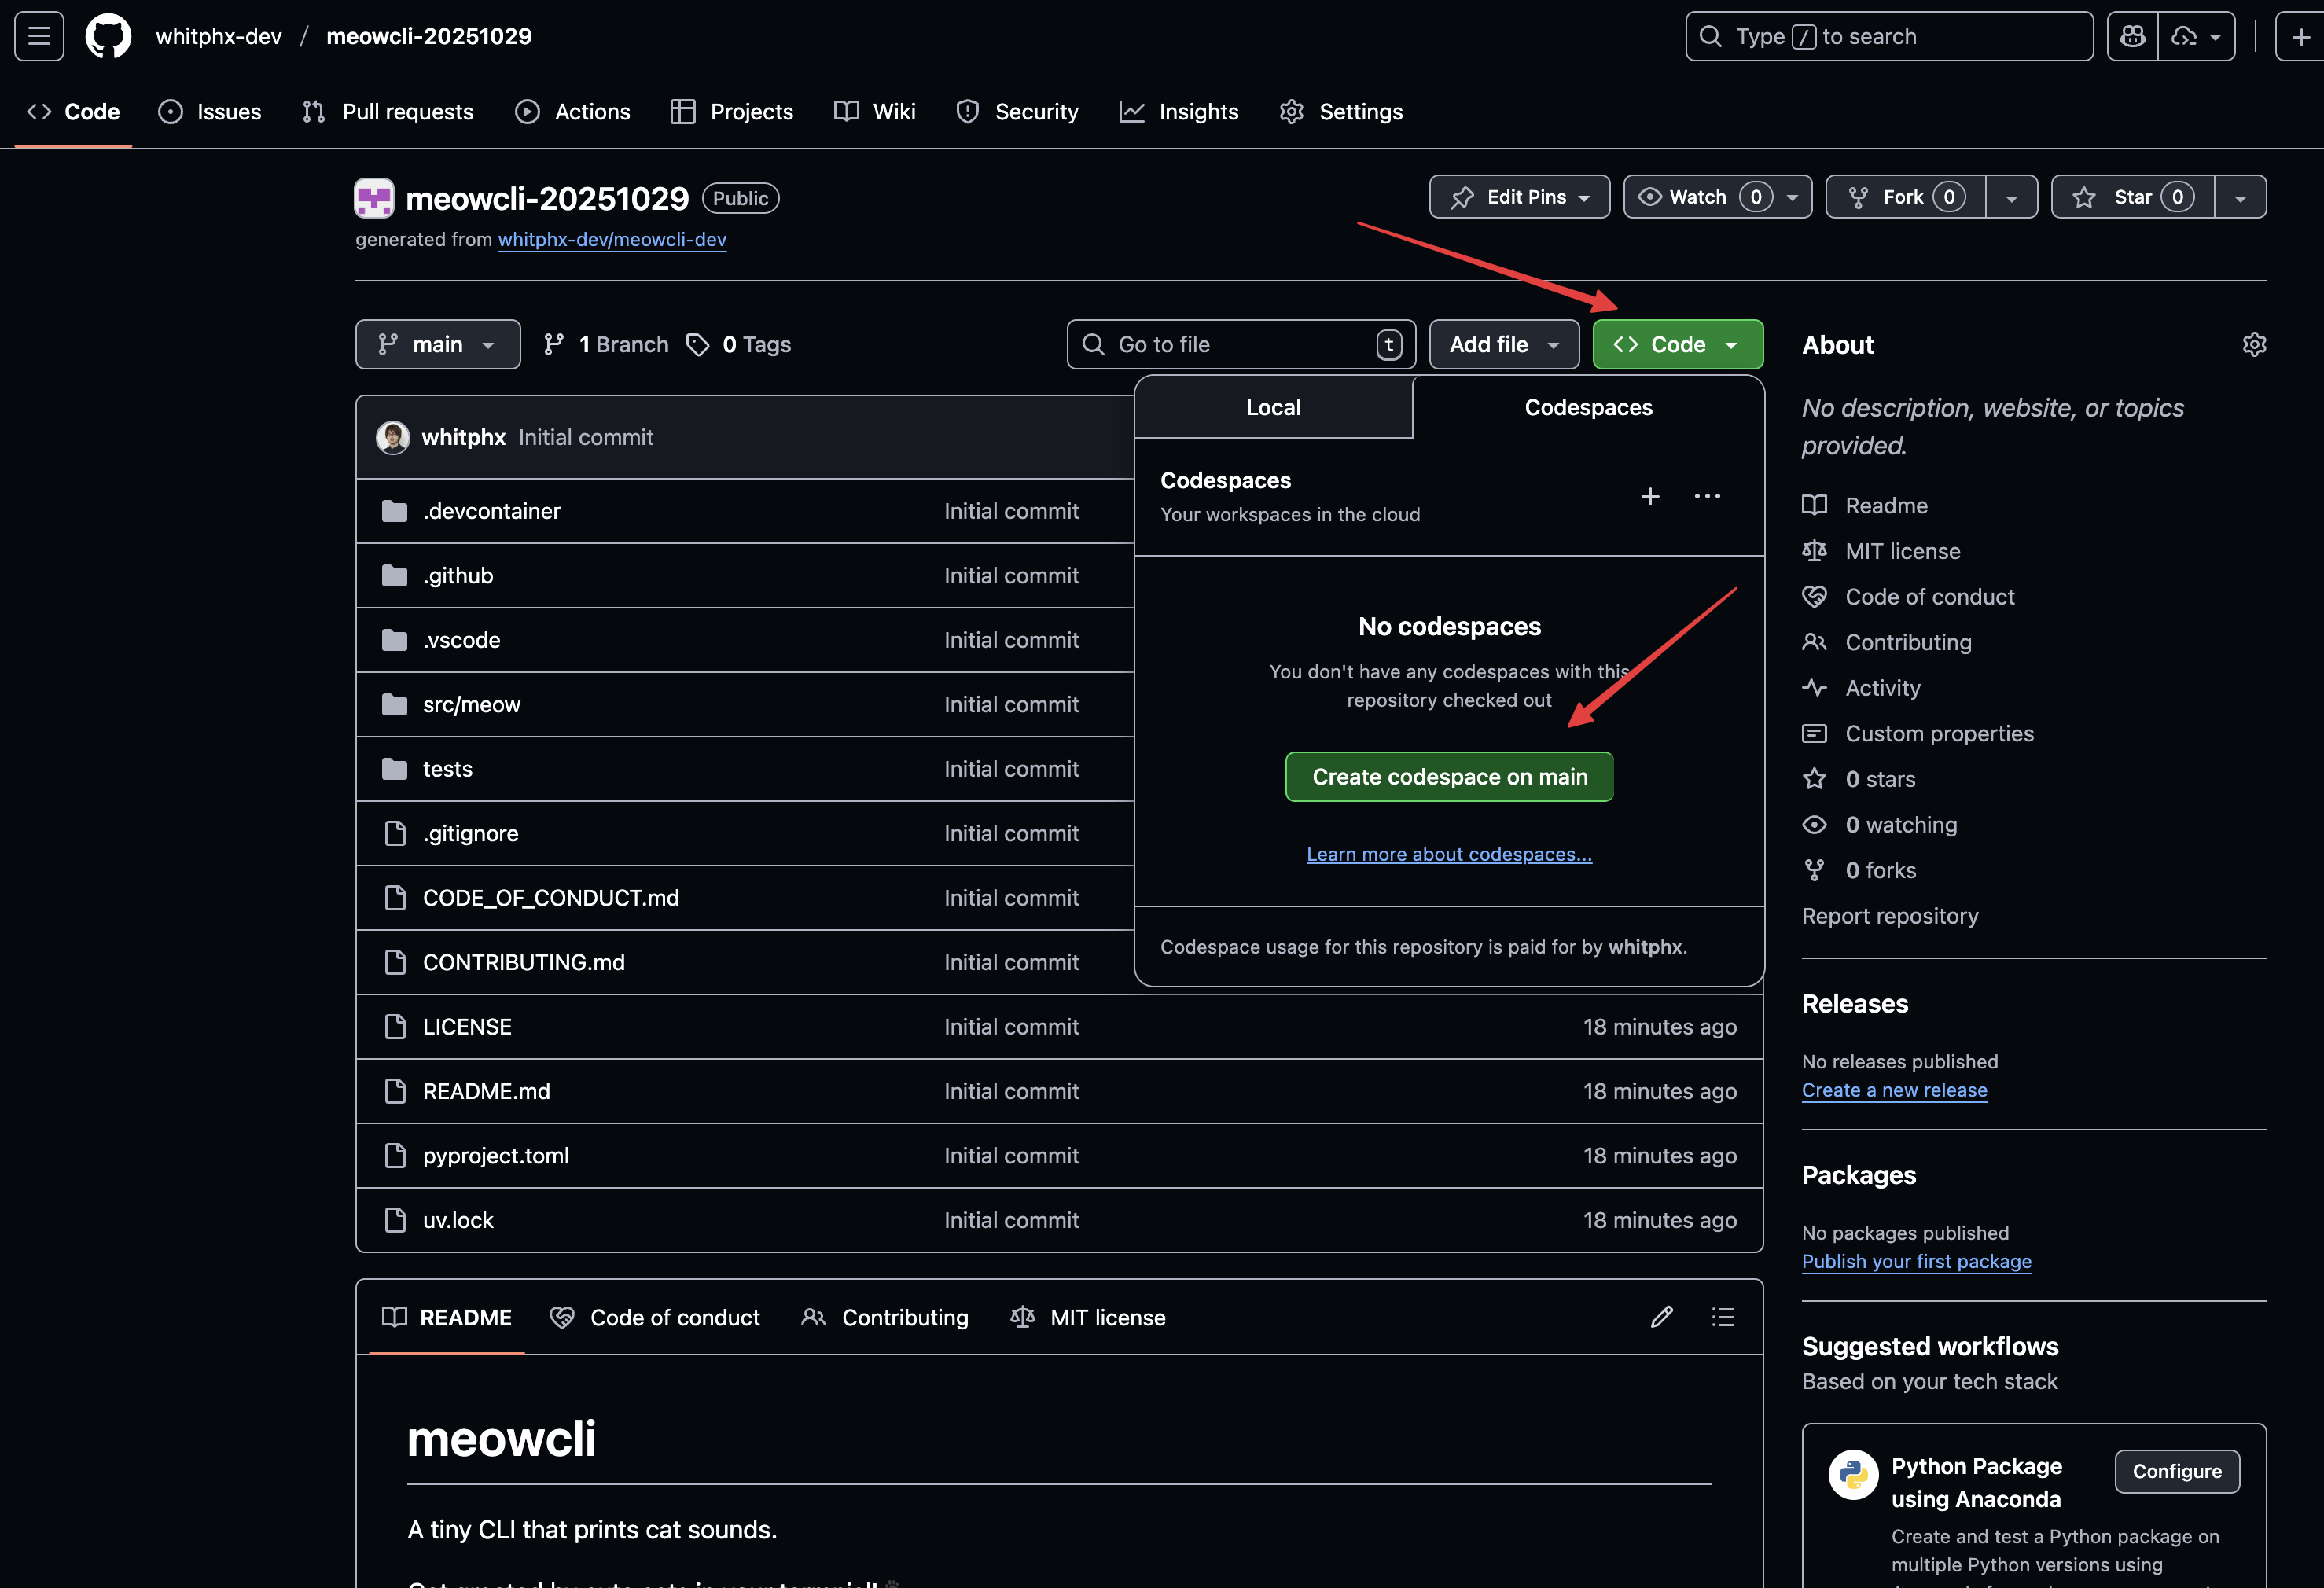Open the tests folder

tap(447, 769)
